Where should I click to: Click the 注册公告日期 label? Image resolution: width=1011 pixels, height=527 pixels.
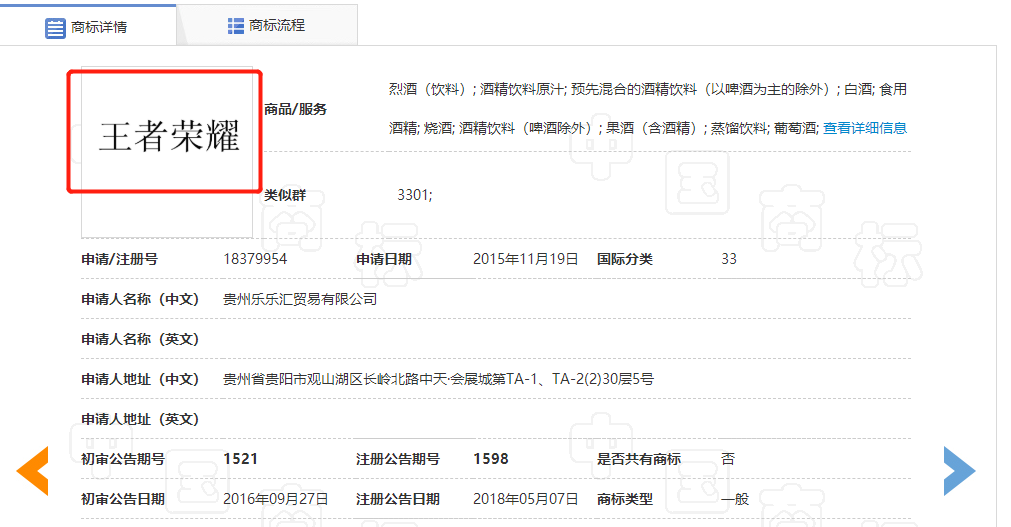398,499
